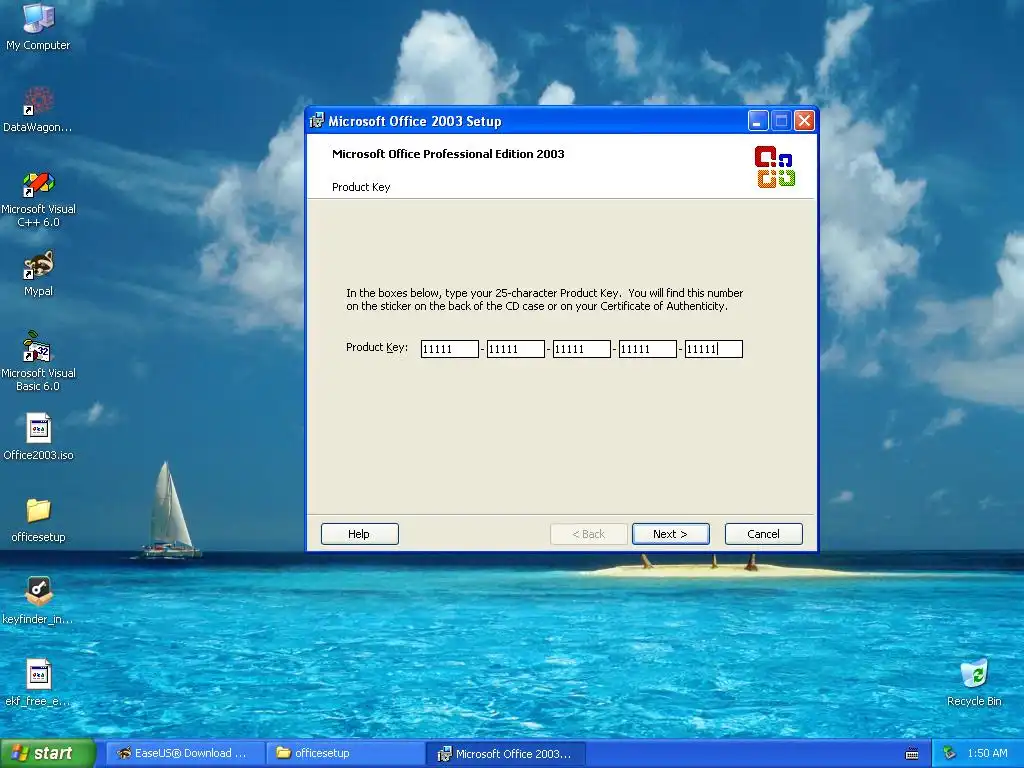Viewport: 1024px width, 768px height.
Task: Open the on-screen keyboard tray icon
Action: tap(912, 754)
